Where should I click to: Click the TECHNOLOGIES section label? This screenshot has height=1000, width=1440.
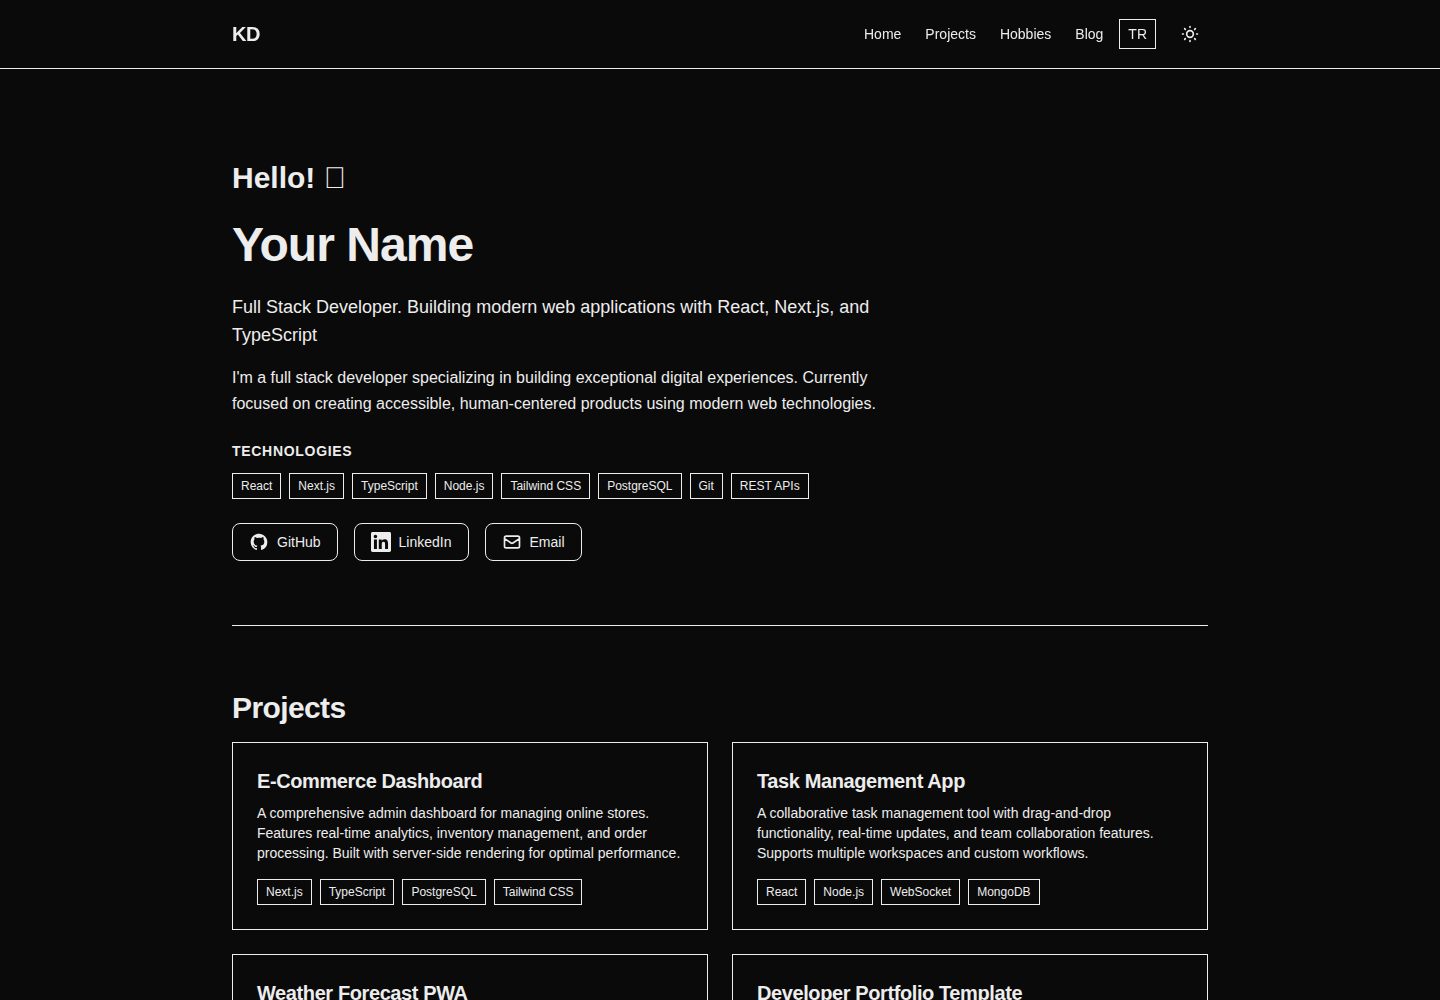292,451
